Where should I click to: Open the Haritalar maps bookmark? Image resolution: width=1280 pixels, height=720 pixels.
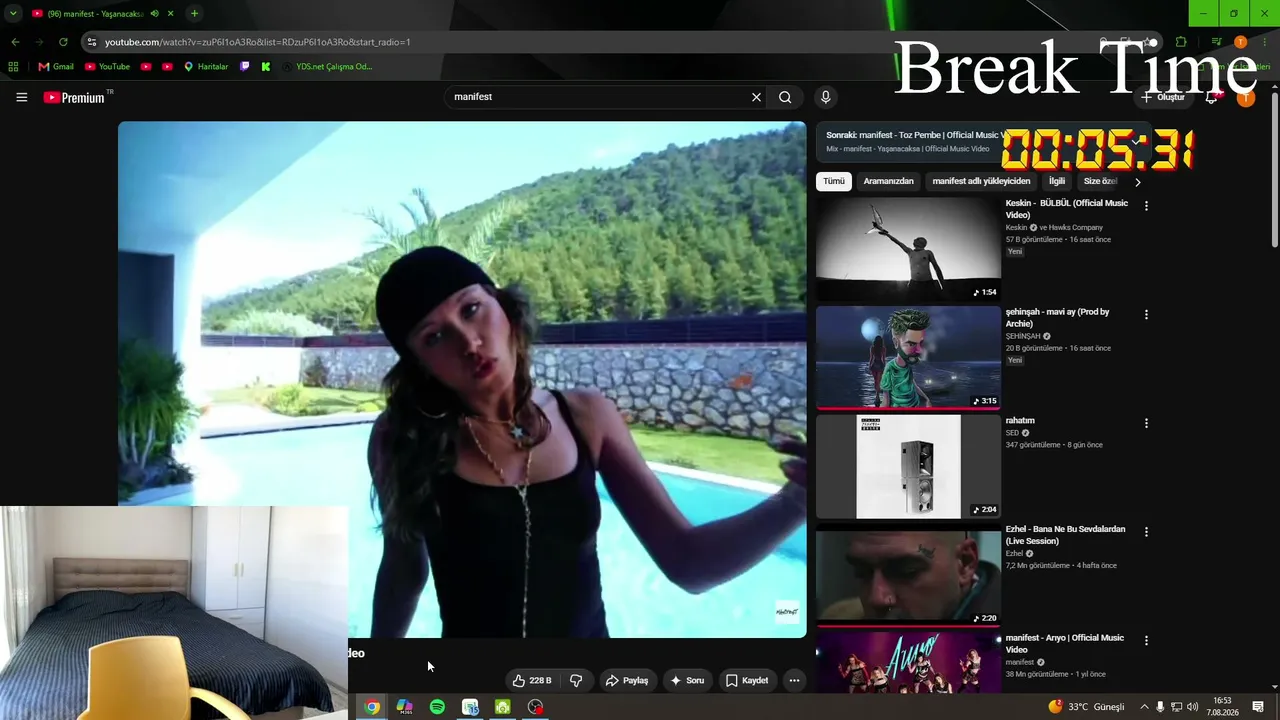[x=206, y=67]
